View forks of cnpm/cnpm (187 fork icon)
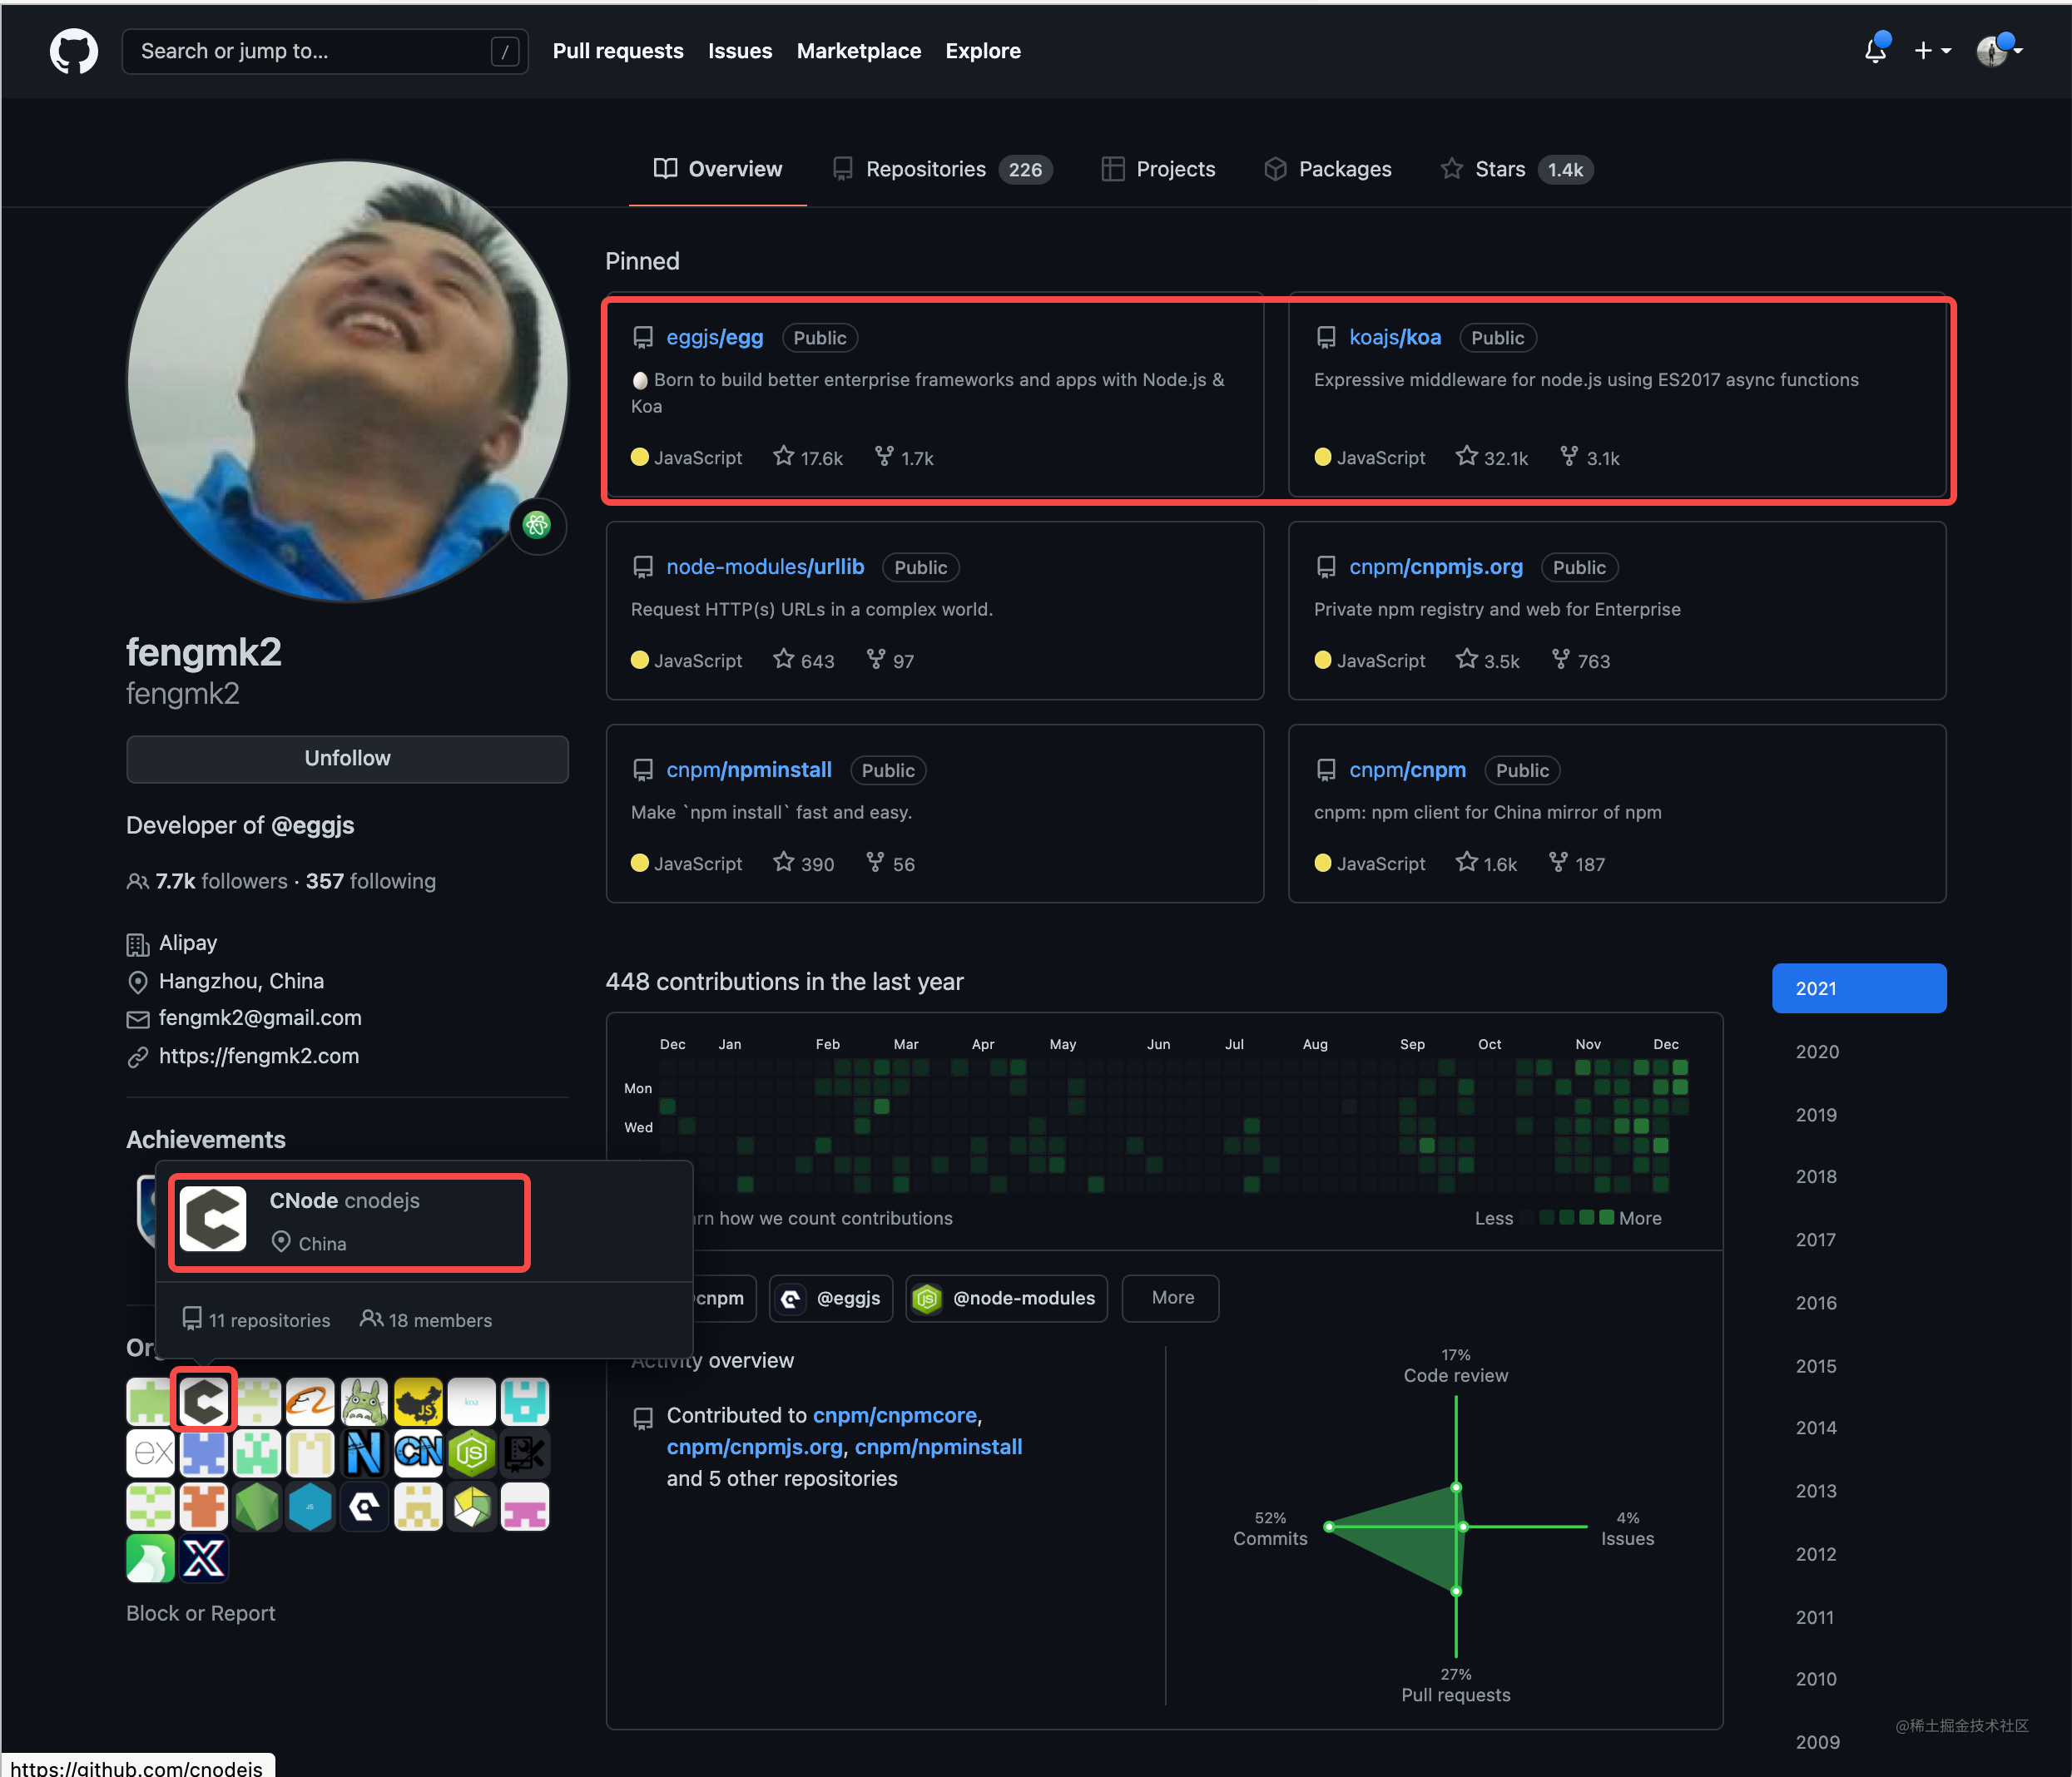This screenshot has height=1777, width=2072. point(1577,863)
